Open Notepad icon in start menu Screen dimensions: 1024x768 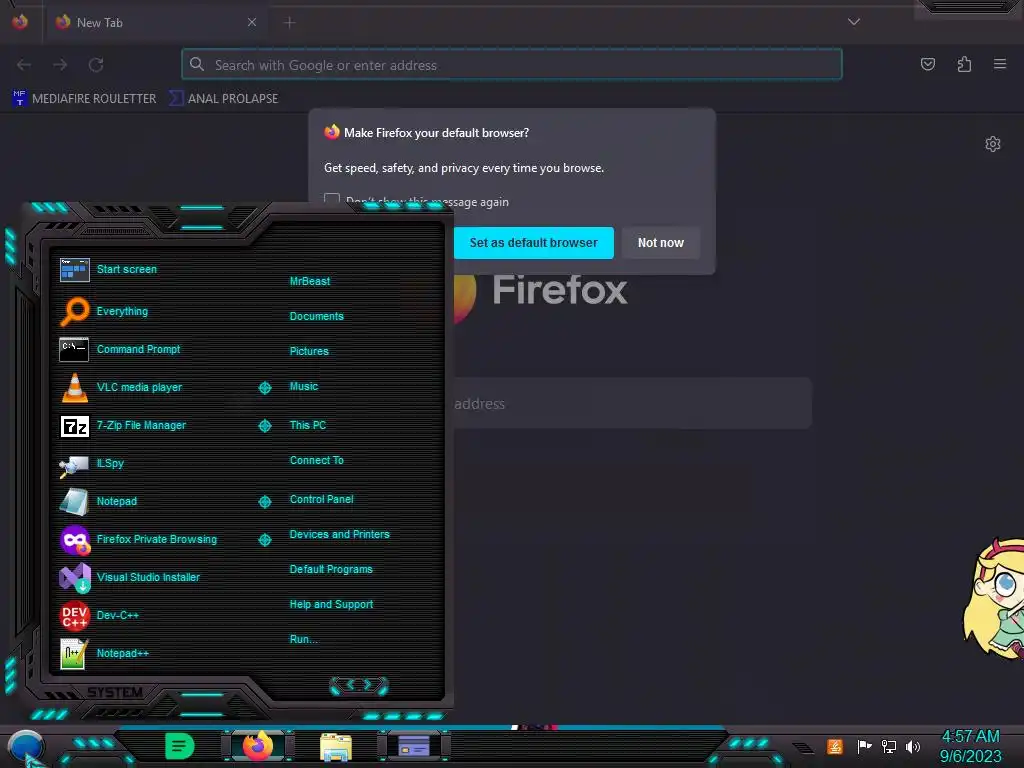[74, 502]
